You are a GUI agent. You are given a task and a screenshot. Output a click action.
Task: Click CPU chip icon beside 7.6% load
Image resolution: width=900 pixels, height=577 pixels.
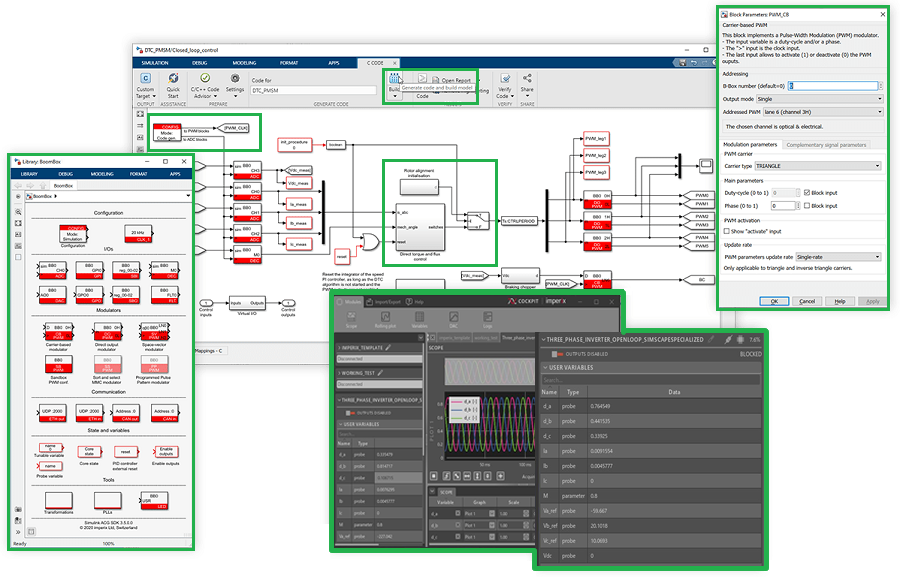tap(740, 339)
